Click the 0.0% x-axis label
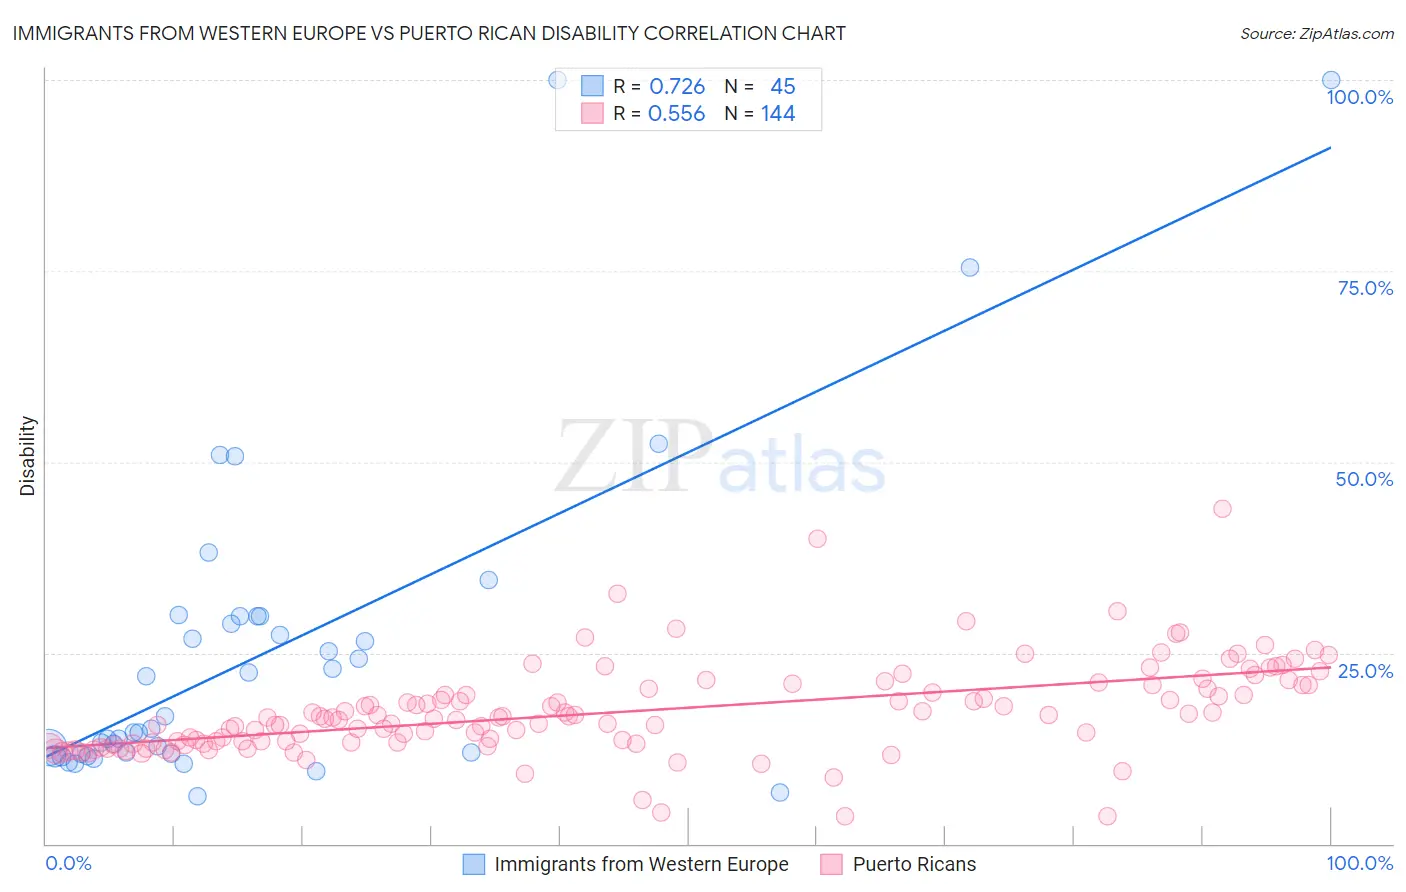The width and height of the screenshot is (1406, 892). click(x=68, y=863)
